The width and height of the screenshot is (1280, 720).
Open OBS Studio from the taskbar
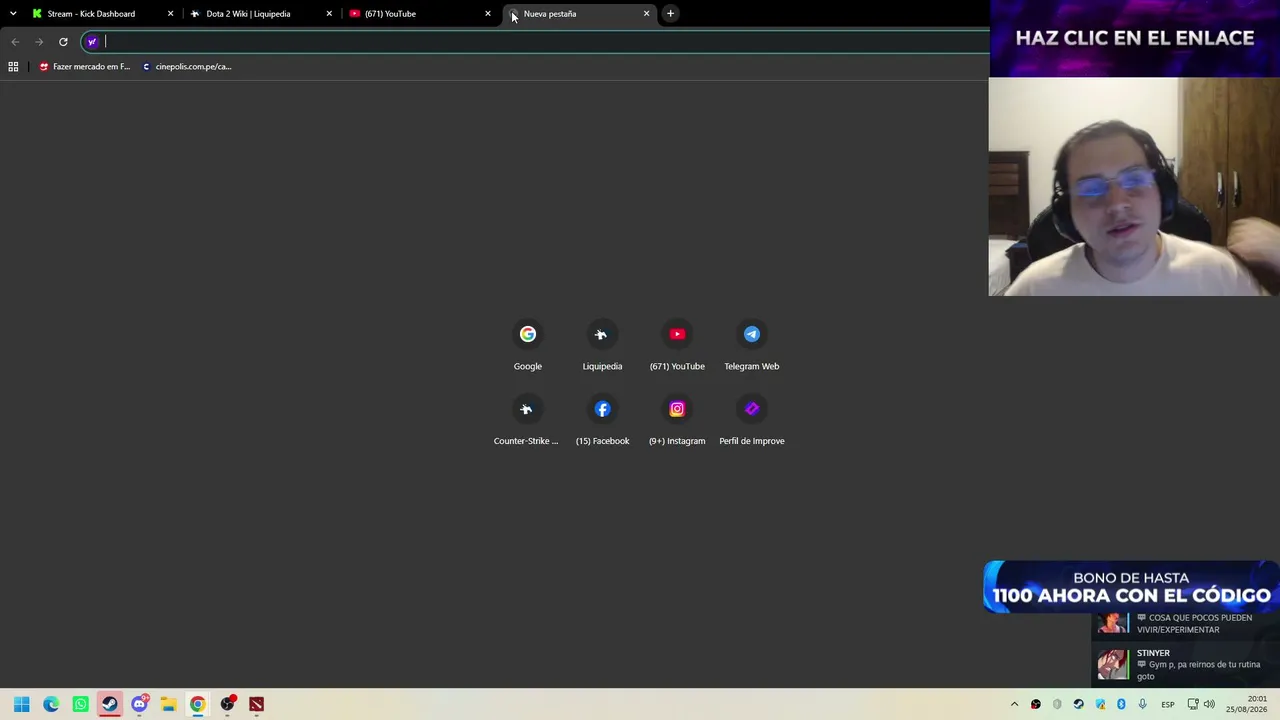227,704
